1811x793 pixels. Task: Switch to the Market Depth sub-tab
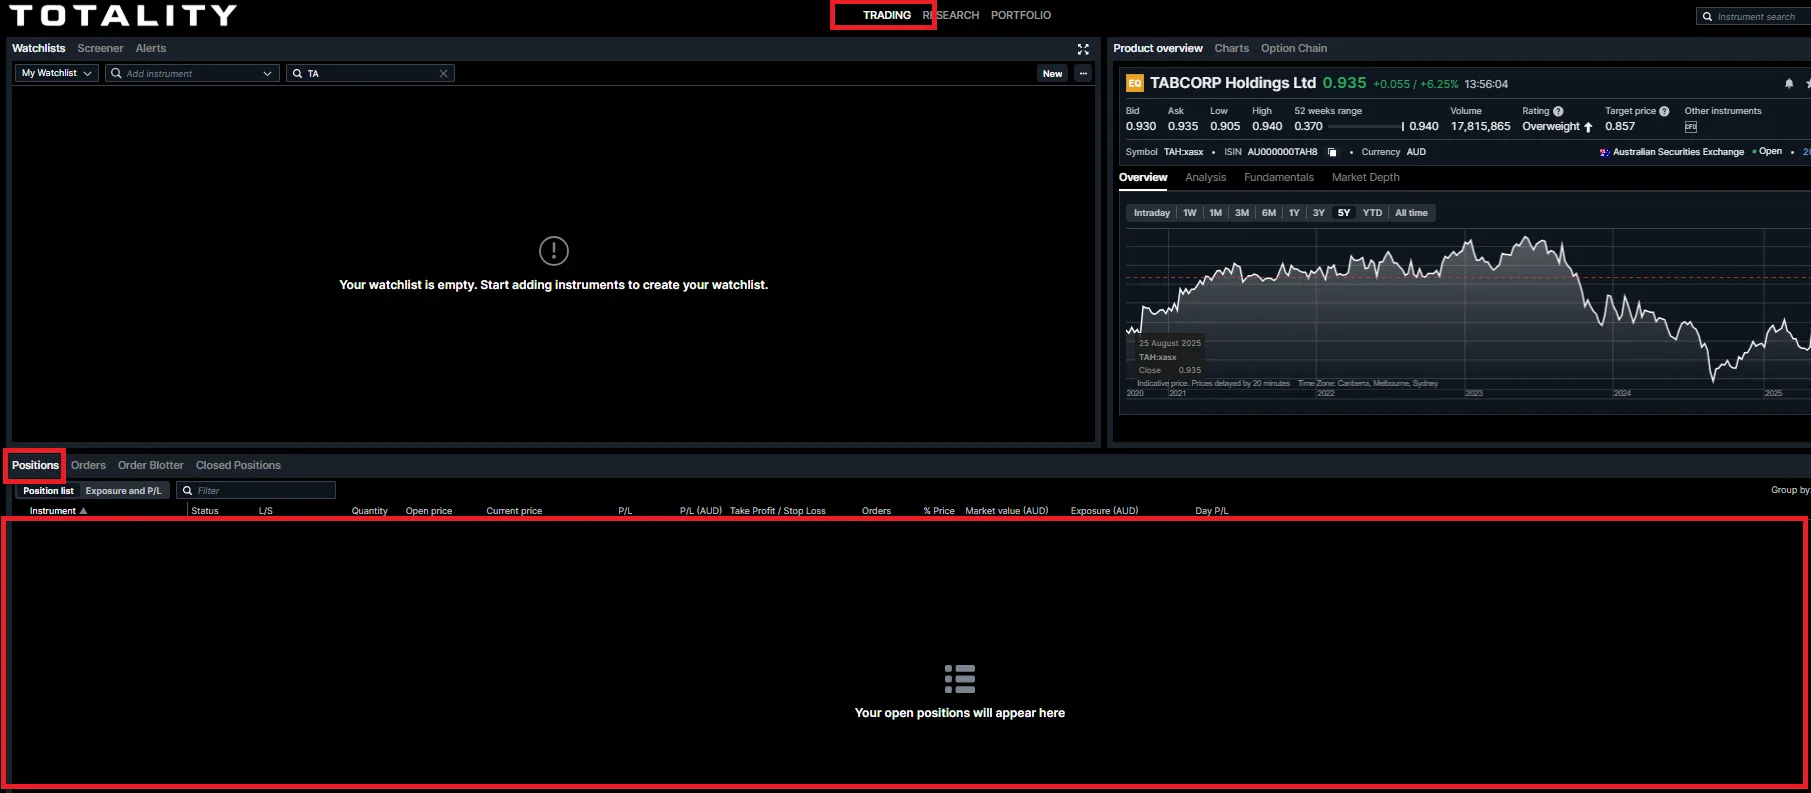click(x=1366, y=177)
